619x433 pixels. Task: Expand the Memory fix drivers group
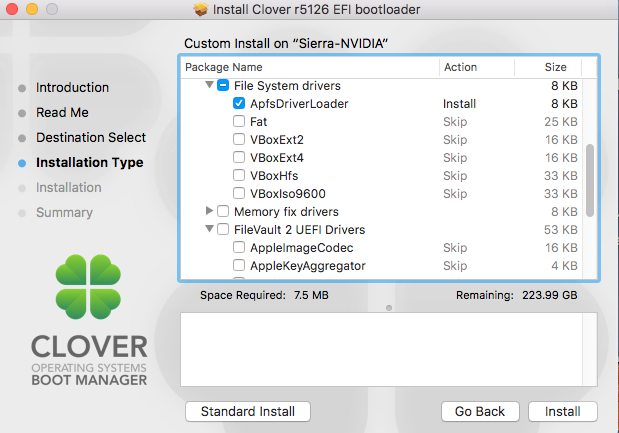[210, 211]
